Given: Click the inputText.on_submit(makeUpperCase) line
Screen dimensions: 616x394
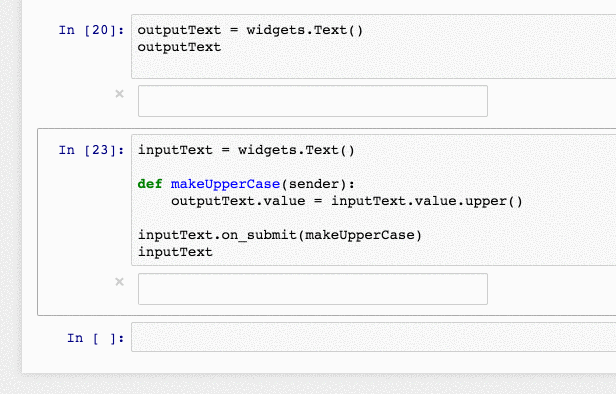Looking at the screenshot, I should 280,235.
